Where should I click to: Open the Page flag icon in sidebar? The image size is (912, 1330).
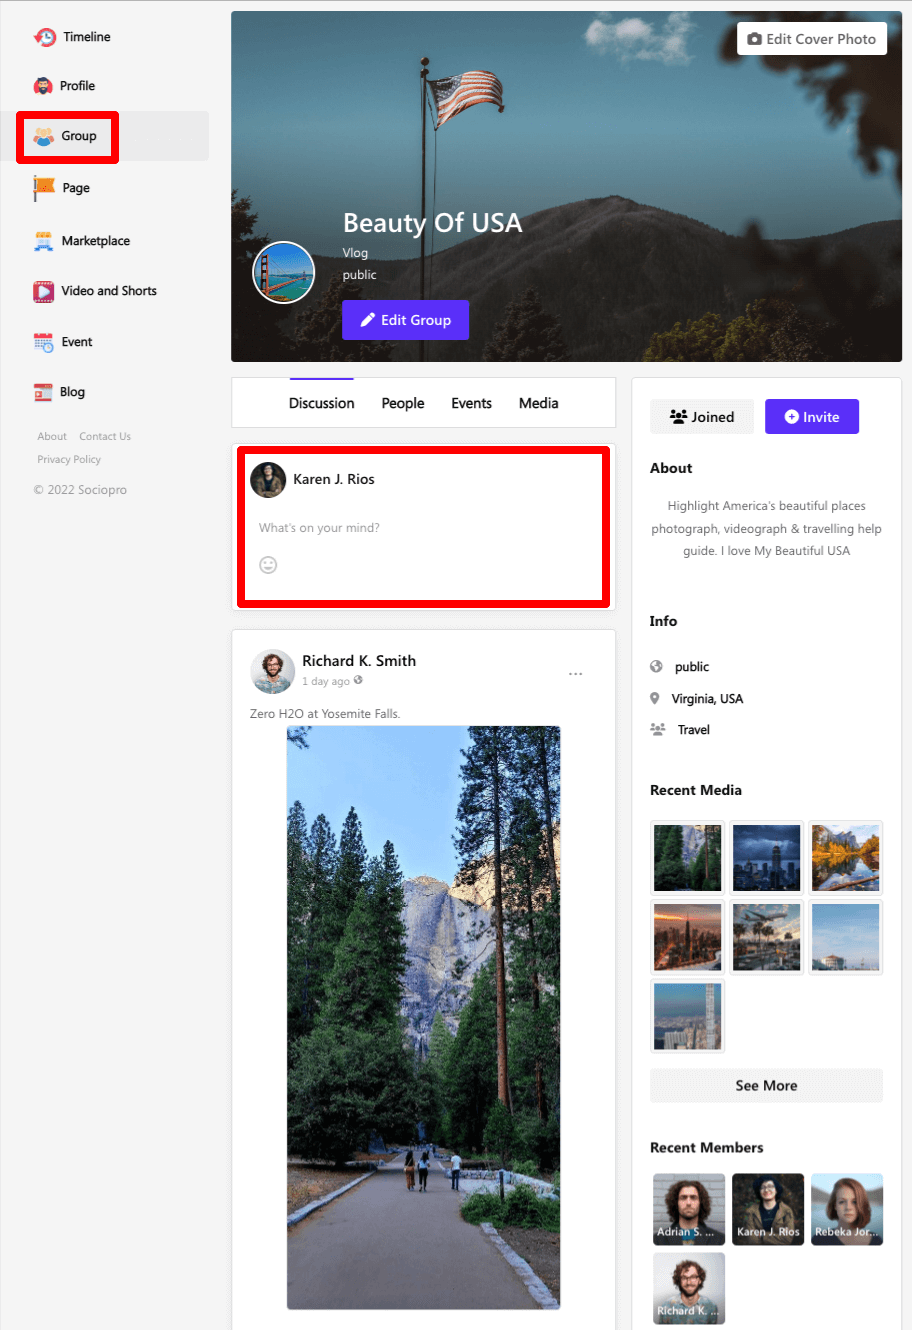pos(44,188)
